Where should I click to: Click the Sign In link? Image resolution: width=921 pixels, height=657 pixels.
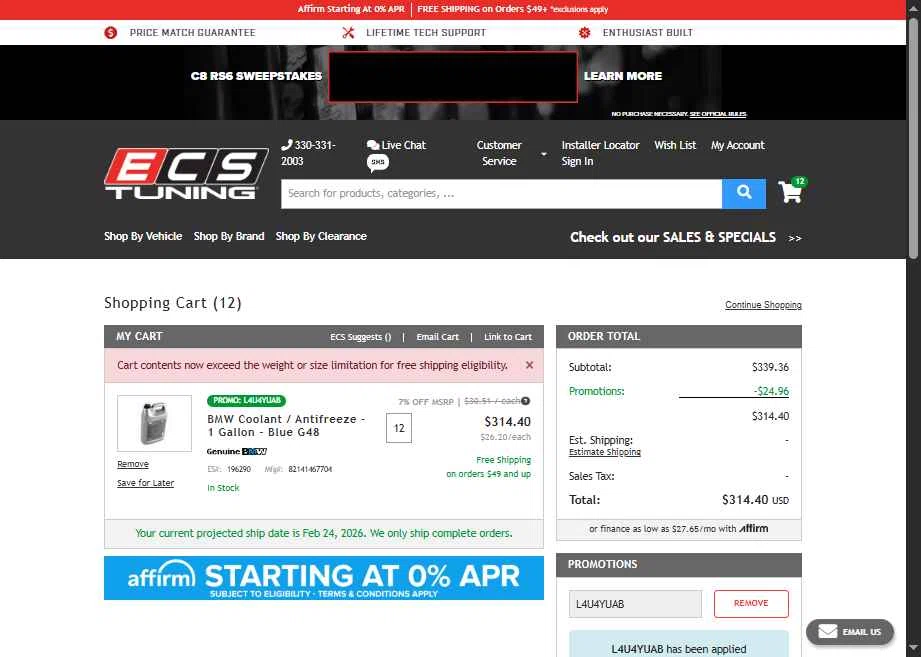click(577, 161)
